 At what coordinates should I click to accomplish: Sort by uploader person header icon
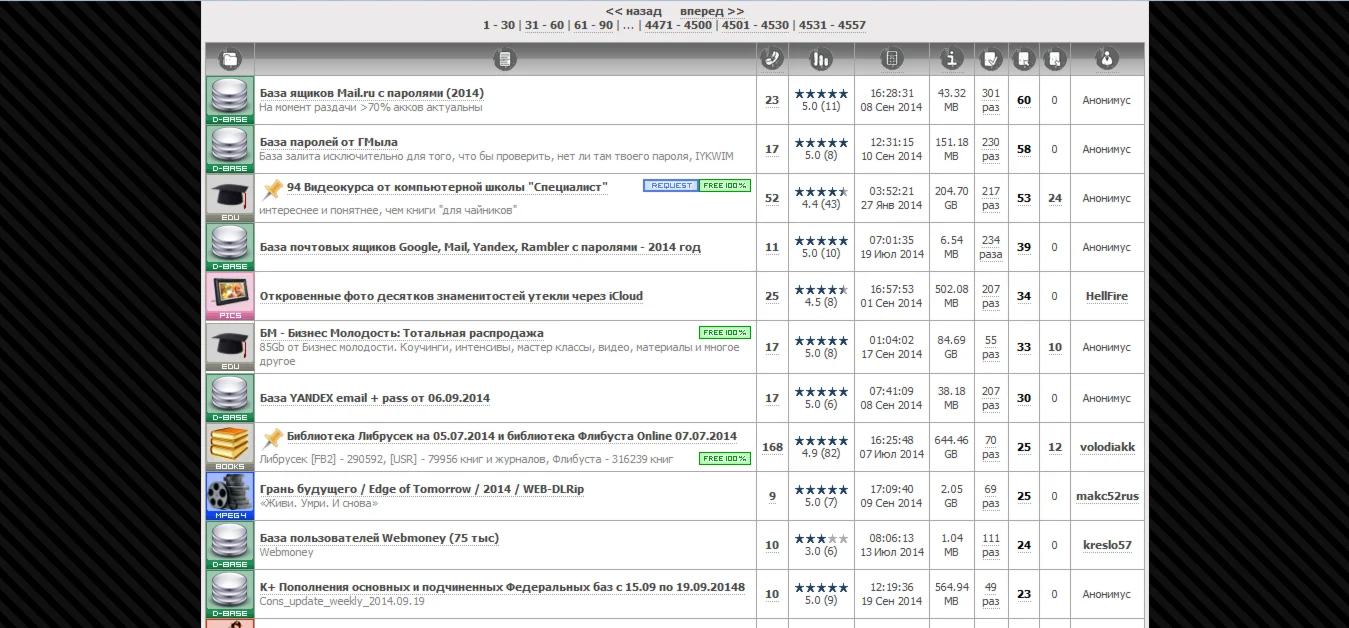point(1106,59)
